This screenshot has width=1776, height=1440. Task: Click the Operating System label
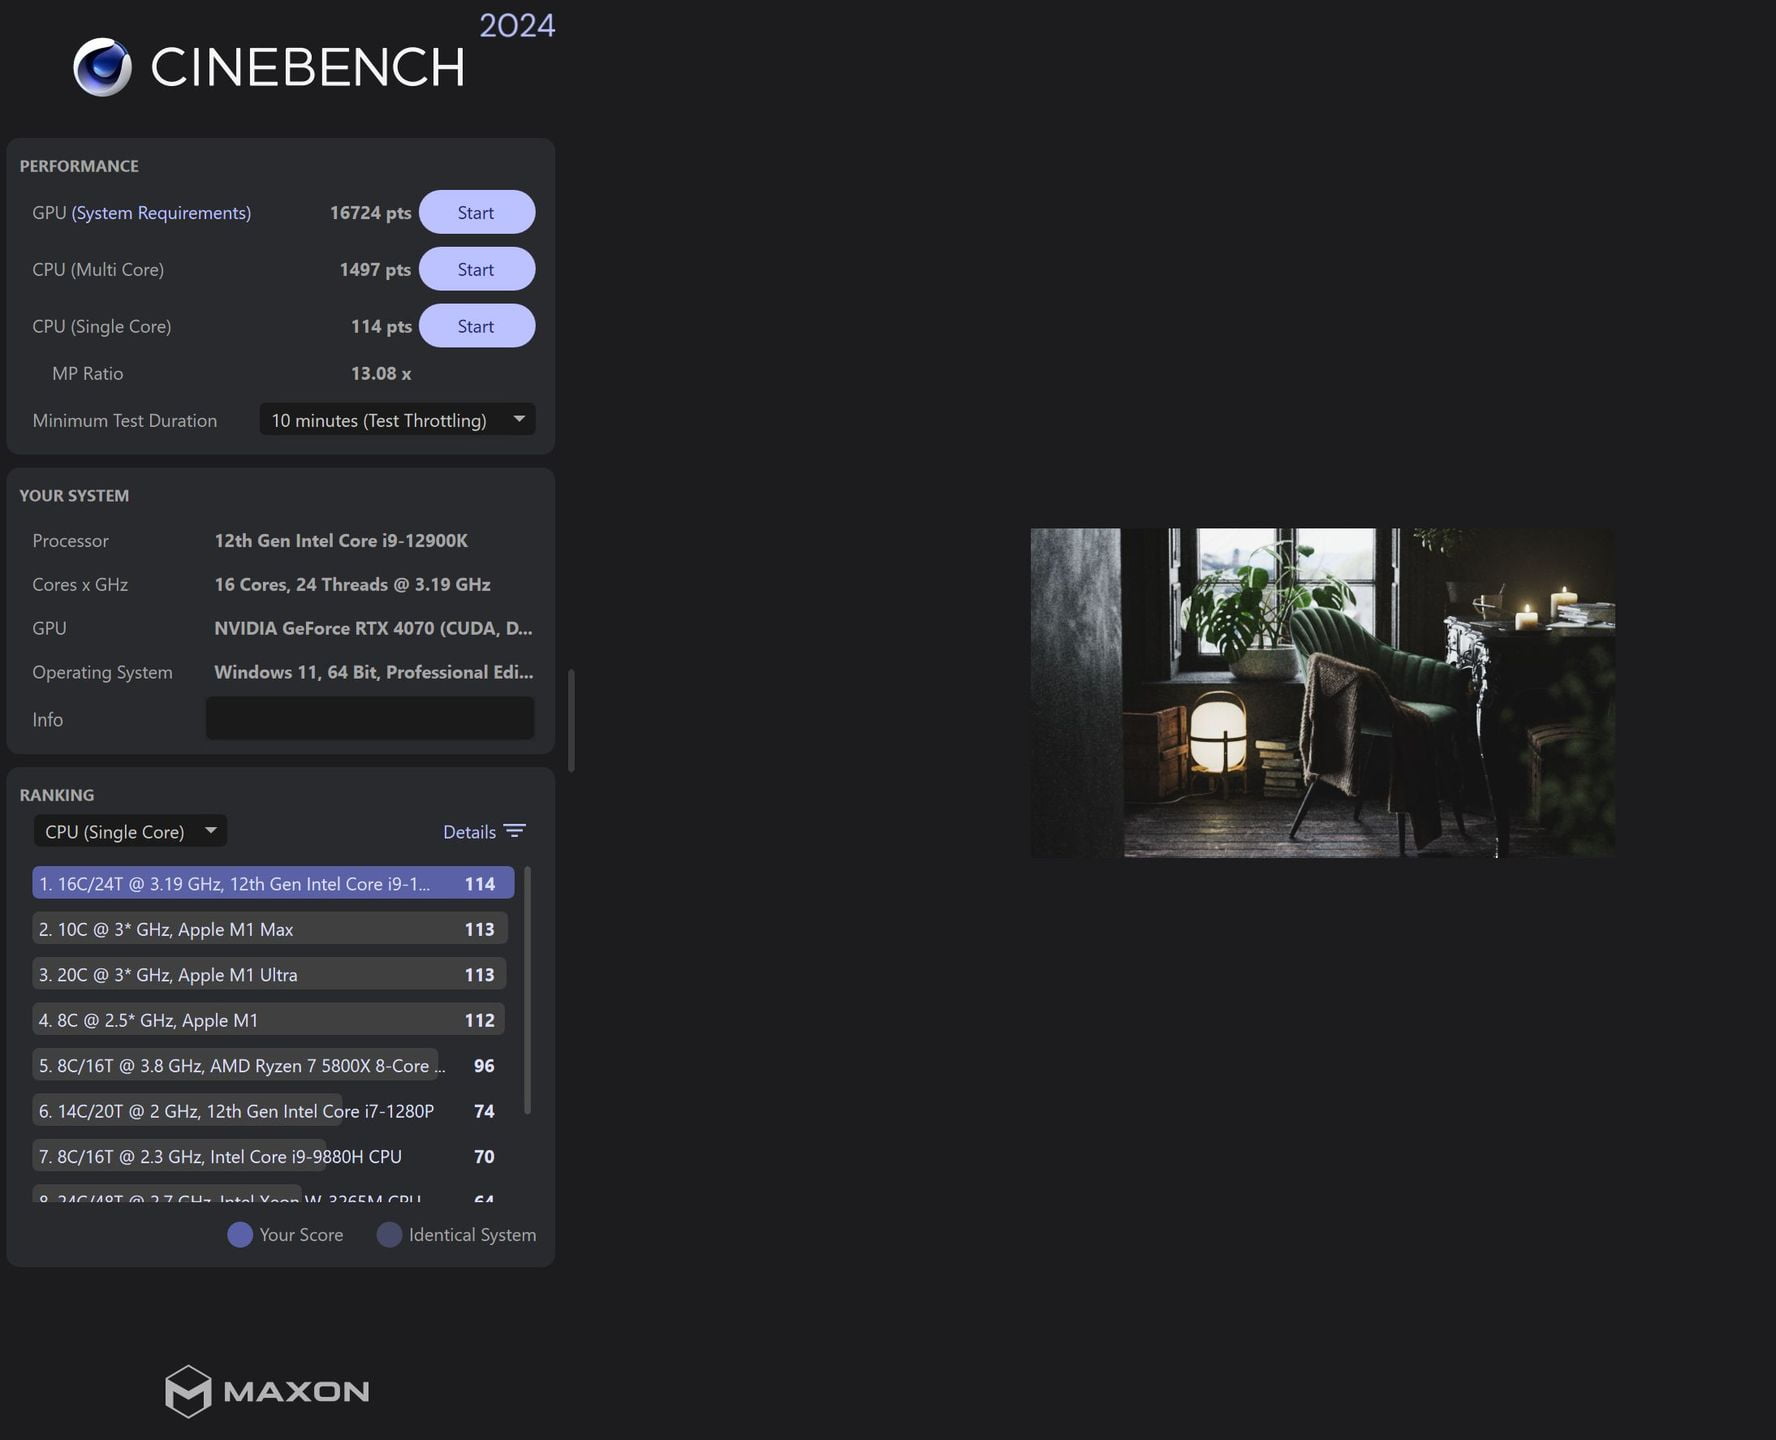point(102,672)
